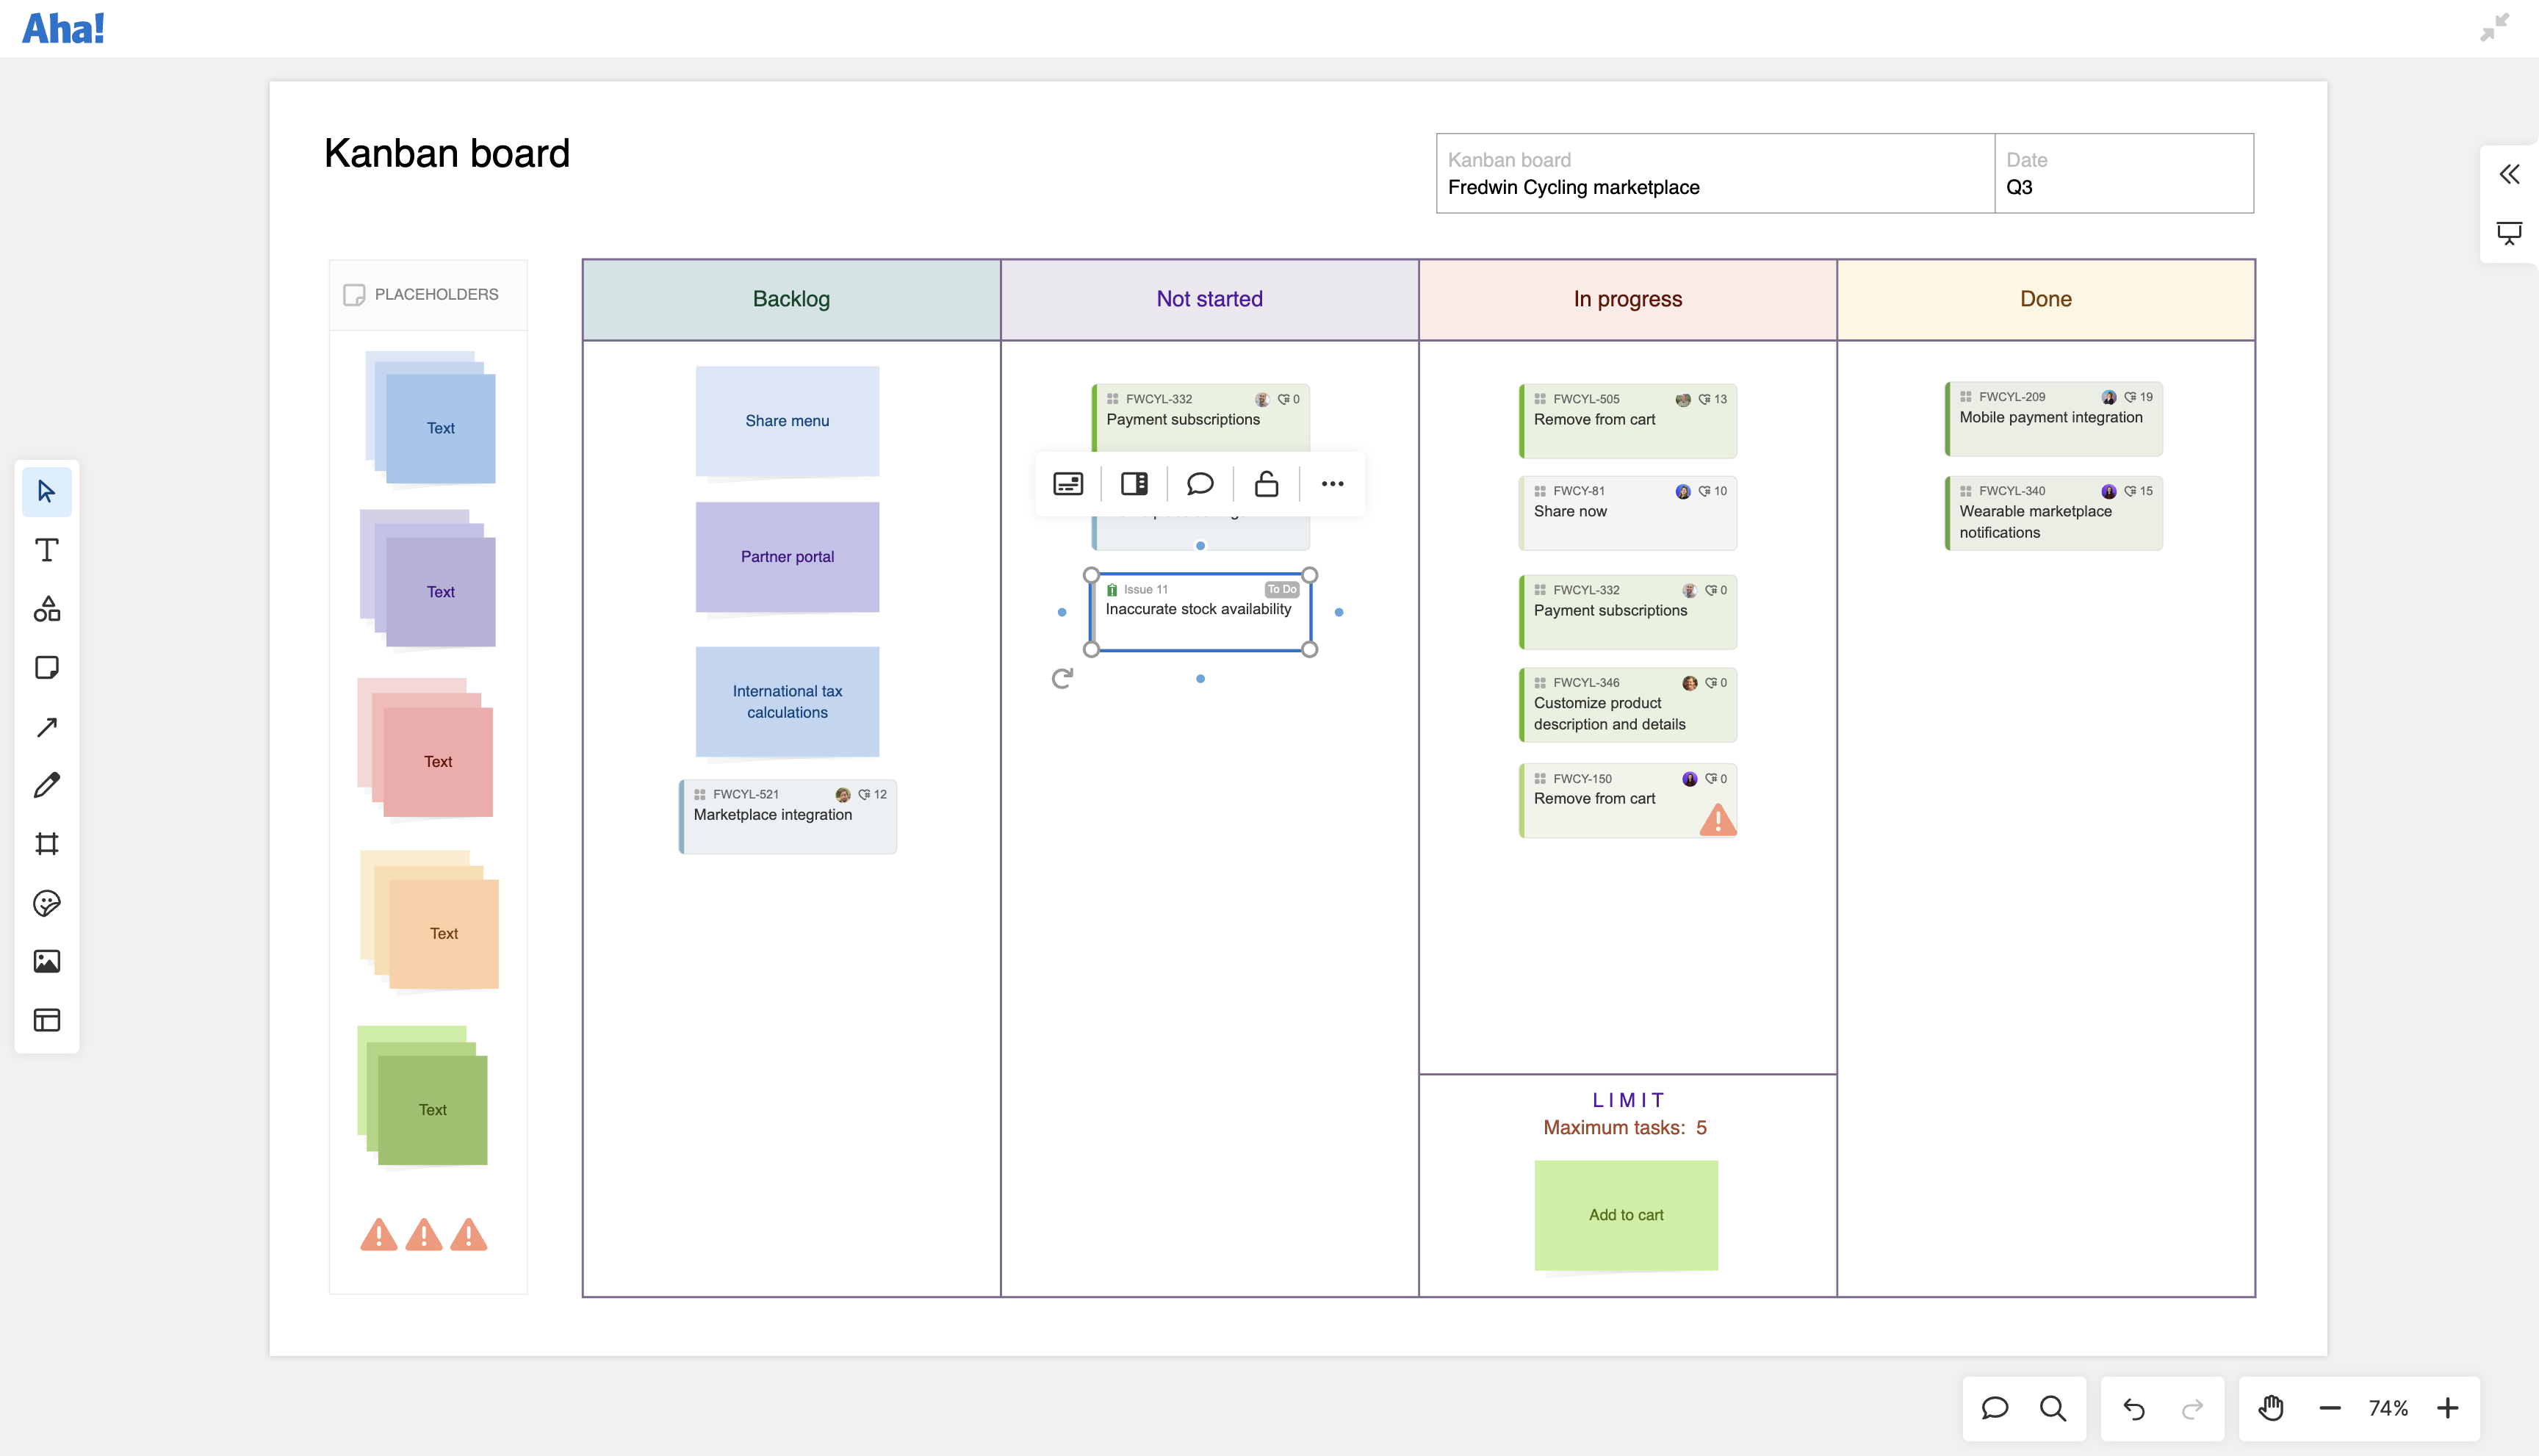The height and width of the screenshot is (1456, 2539).
Task: Insert an image using the image tool
Action: coord(46,961)
